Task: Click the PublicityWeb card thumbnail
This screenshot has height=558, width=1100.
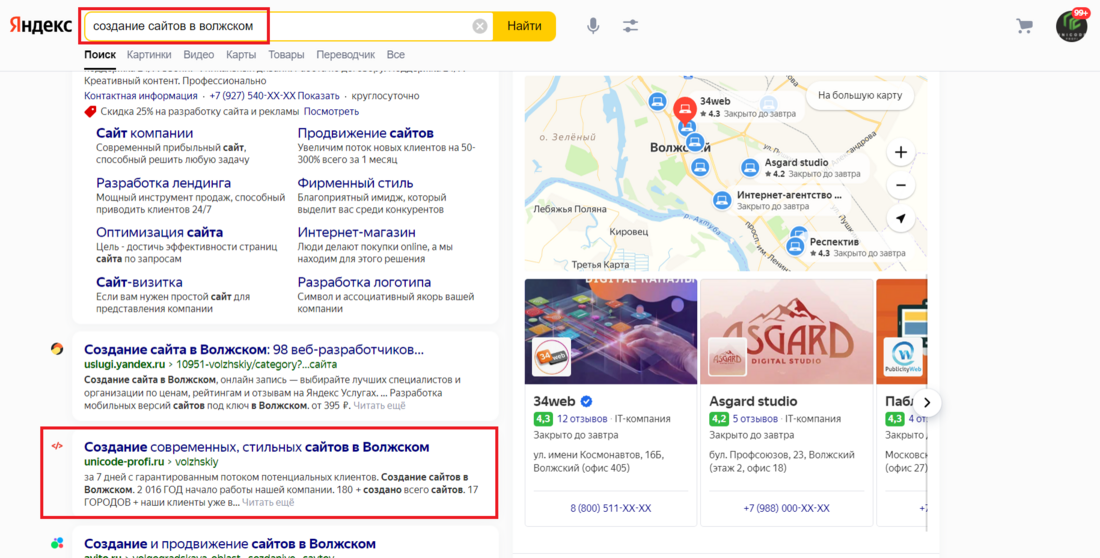Action: (902, 357)
